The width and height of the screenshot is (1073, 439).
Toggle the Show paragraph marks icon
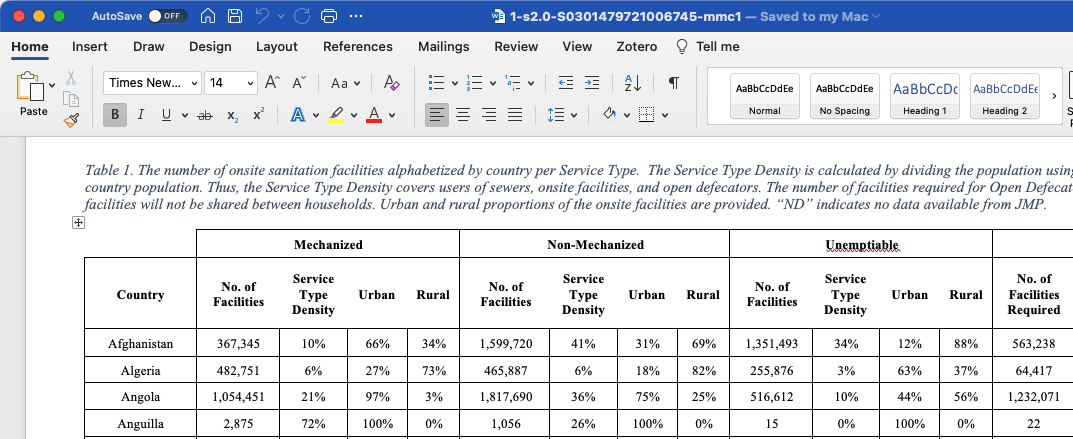click(674, 83)
